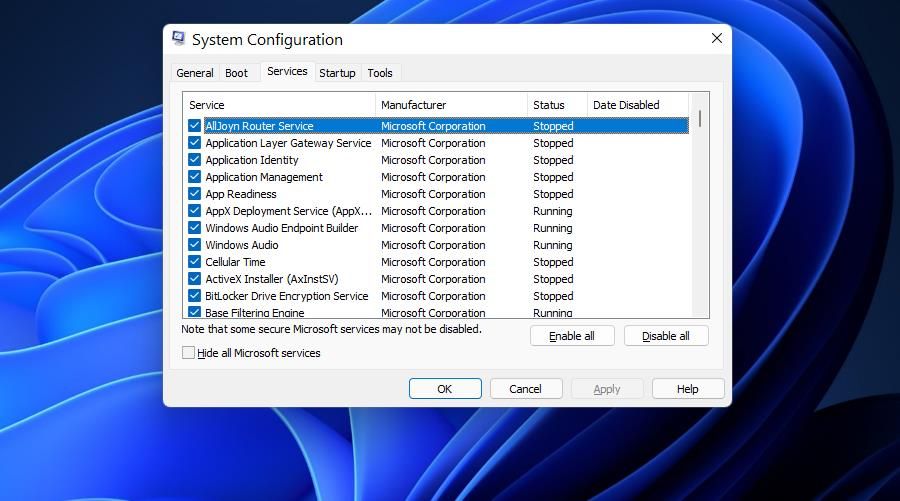Click the Apply button

[607, 389]
